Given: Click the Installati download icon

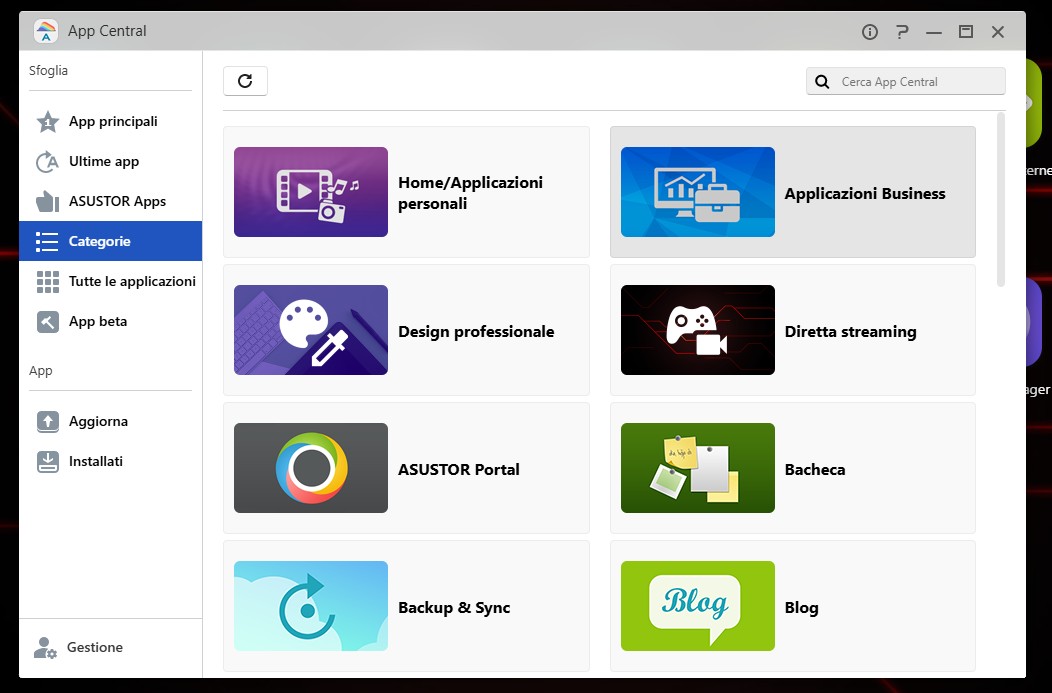Looking at the screenshot, I should click(48, 462).
